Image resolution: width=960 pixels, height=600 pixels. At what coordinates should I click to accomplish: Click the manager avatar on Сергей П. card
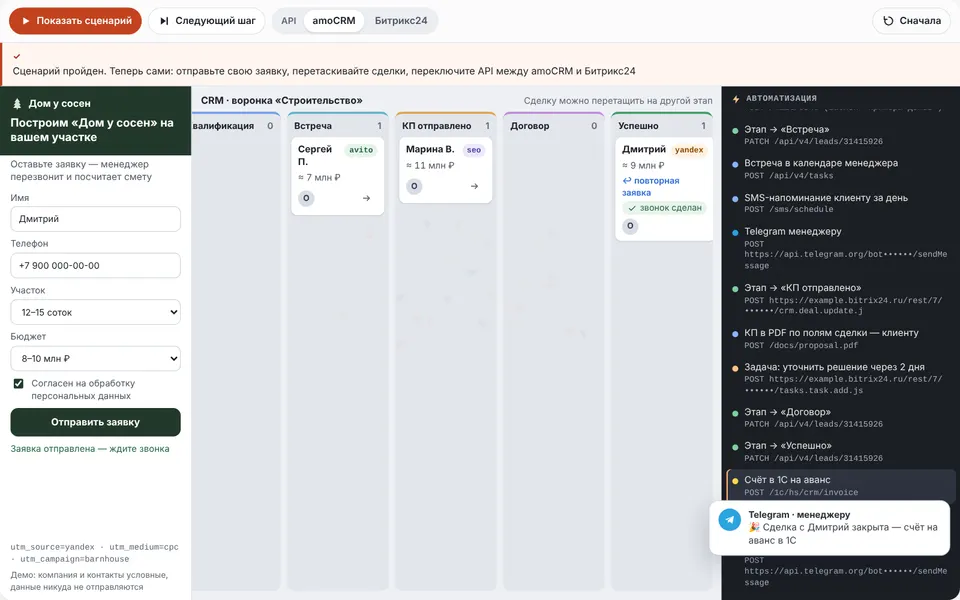[306, 198]
